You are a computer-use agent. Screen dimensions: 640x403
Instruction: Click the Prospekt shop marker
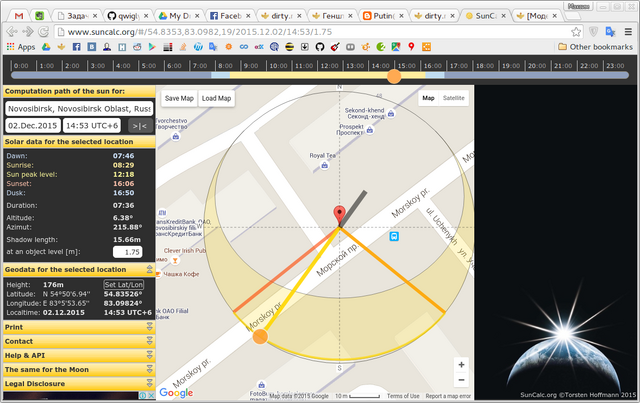click(x=370, y=130)
